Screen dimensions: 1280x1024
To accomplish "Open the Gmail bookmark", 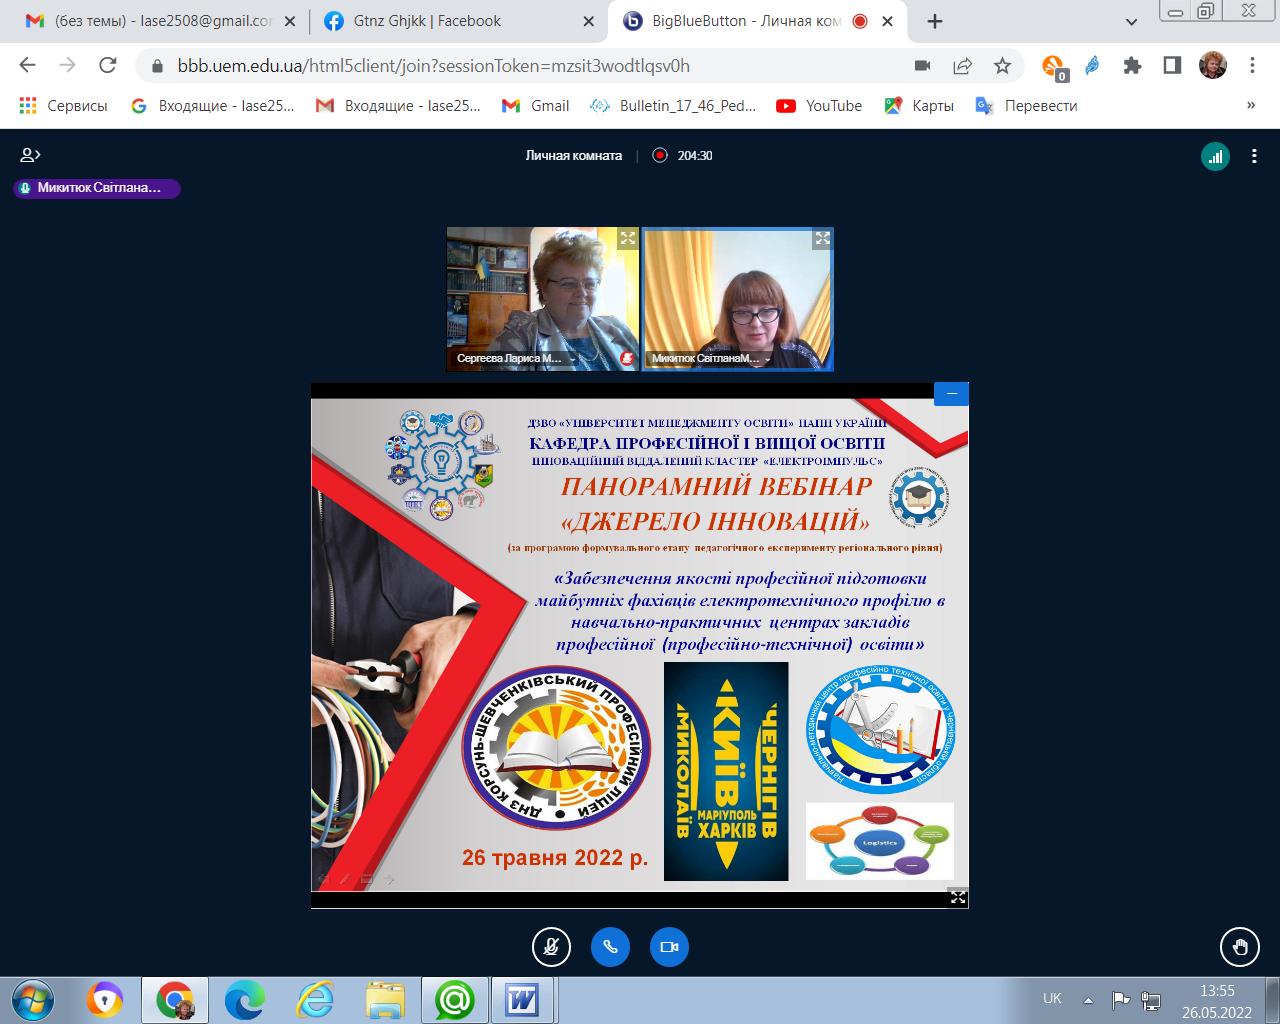I will pos(536,105).
